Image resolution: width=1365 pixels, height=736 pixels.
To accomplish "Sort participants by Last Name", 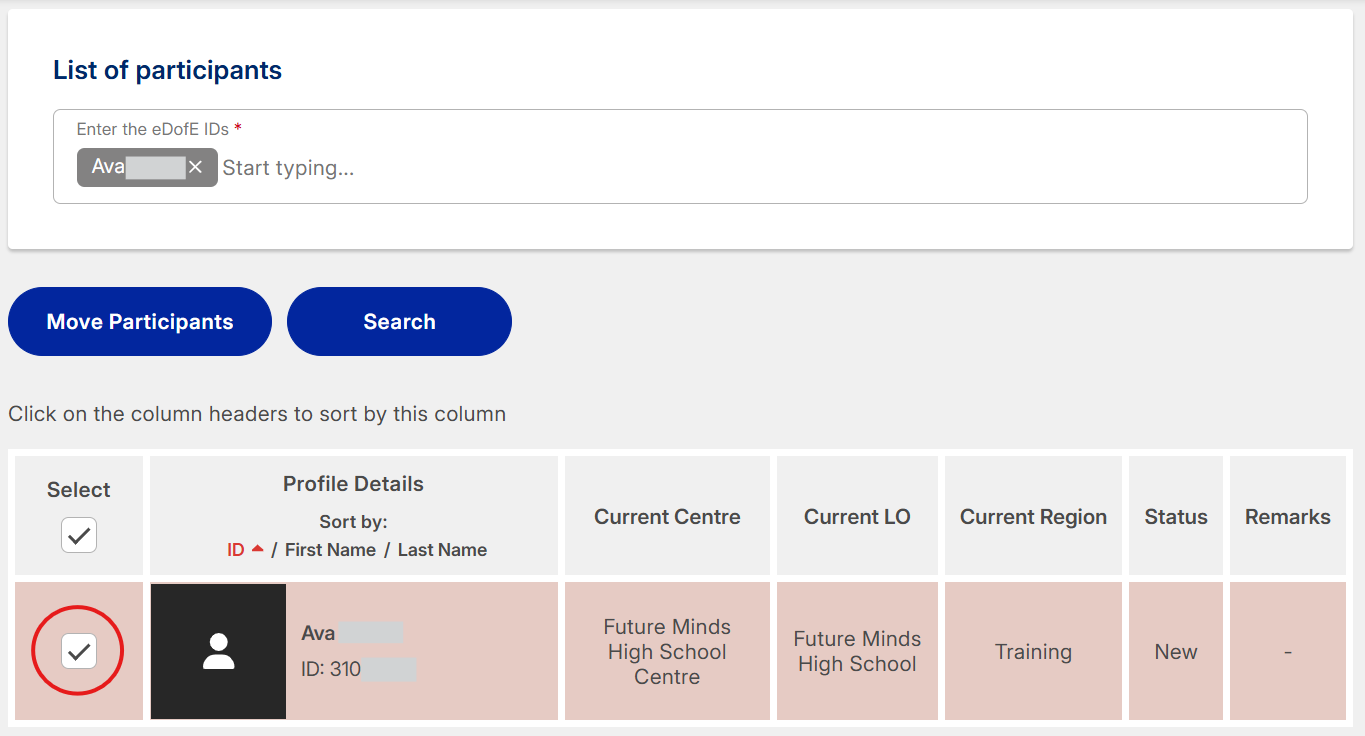I will [442, 550].
